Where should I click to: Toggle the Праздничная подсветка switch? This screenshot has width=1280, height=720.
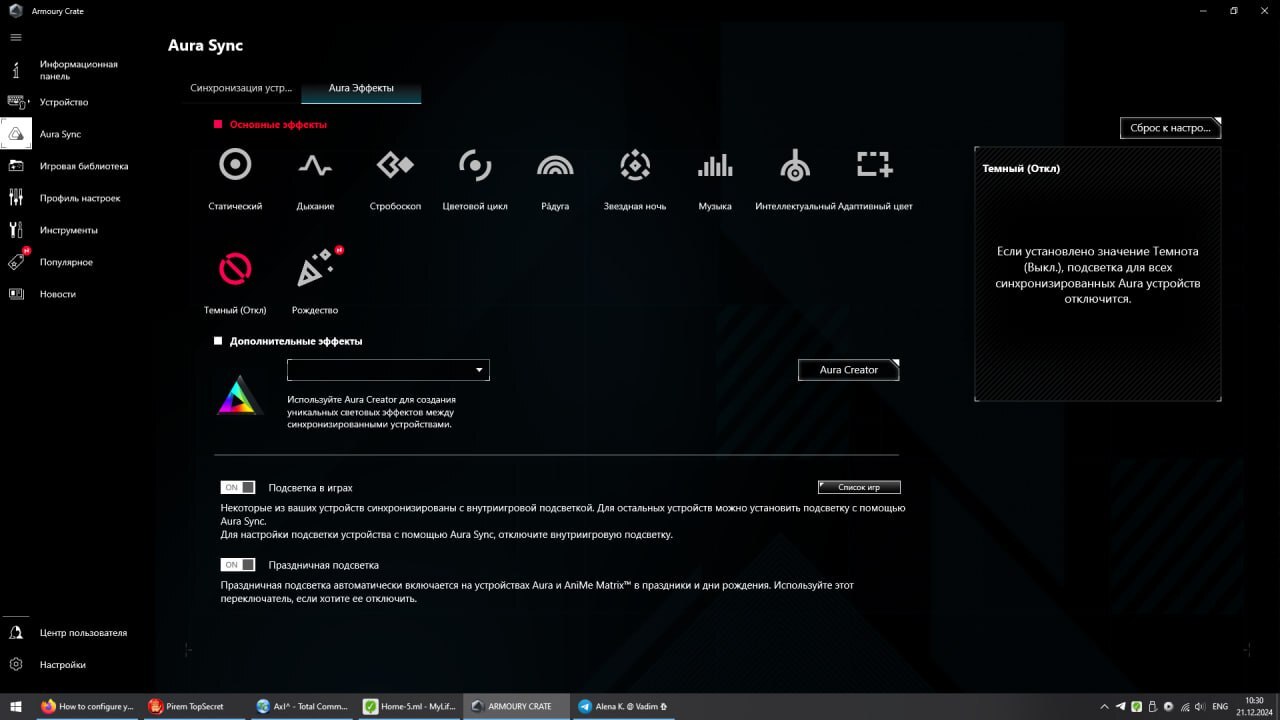(238, 564)
